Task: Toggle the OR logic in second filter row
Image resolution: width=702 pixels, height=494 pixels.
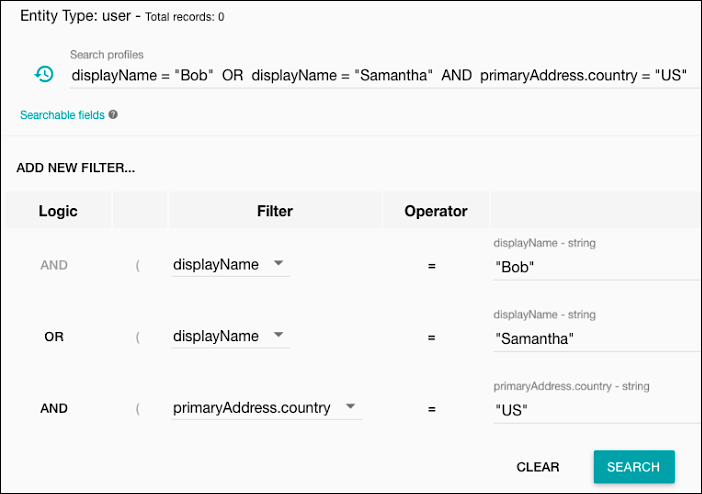Action: pyautogui.click(x=54, y=337)
